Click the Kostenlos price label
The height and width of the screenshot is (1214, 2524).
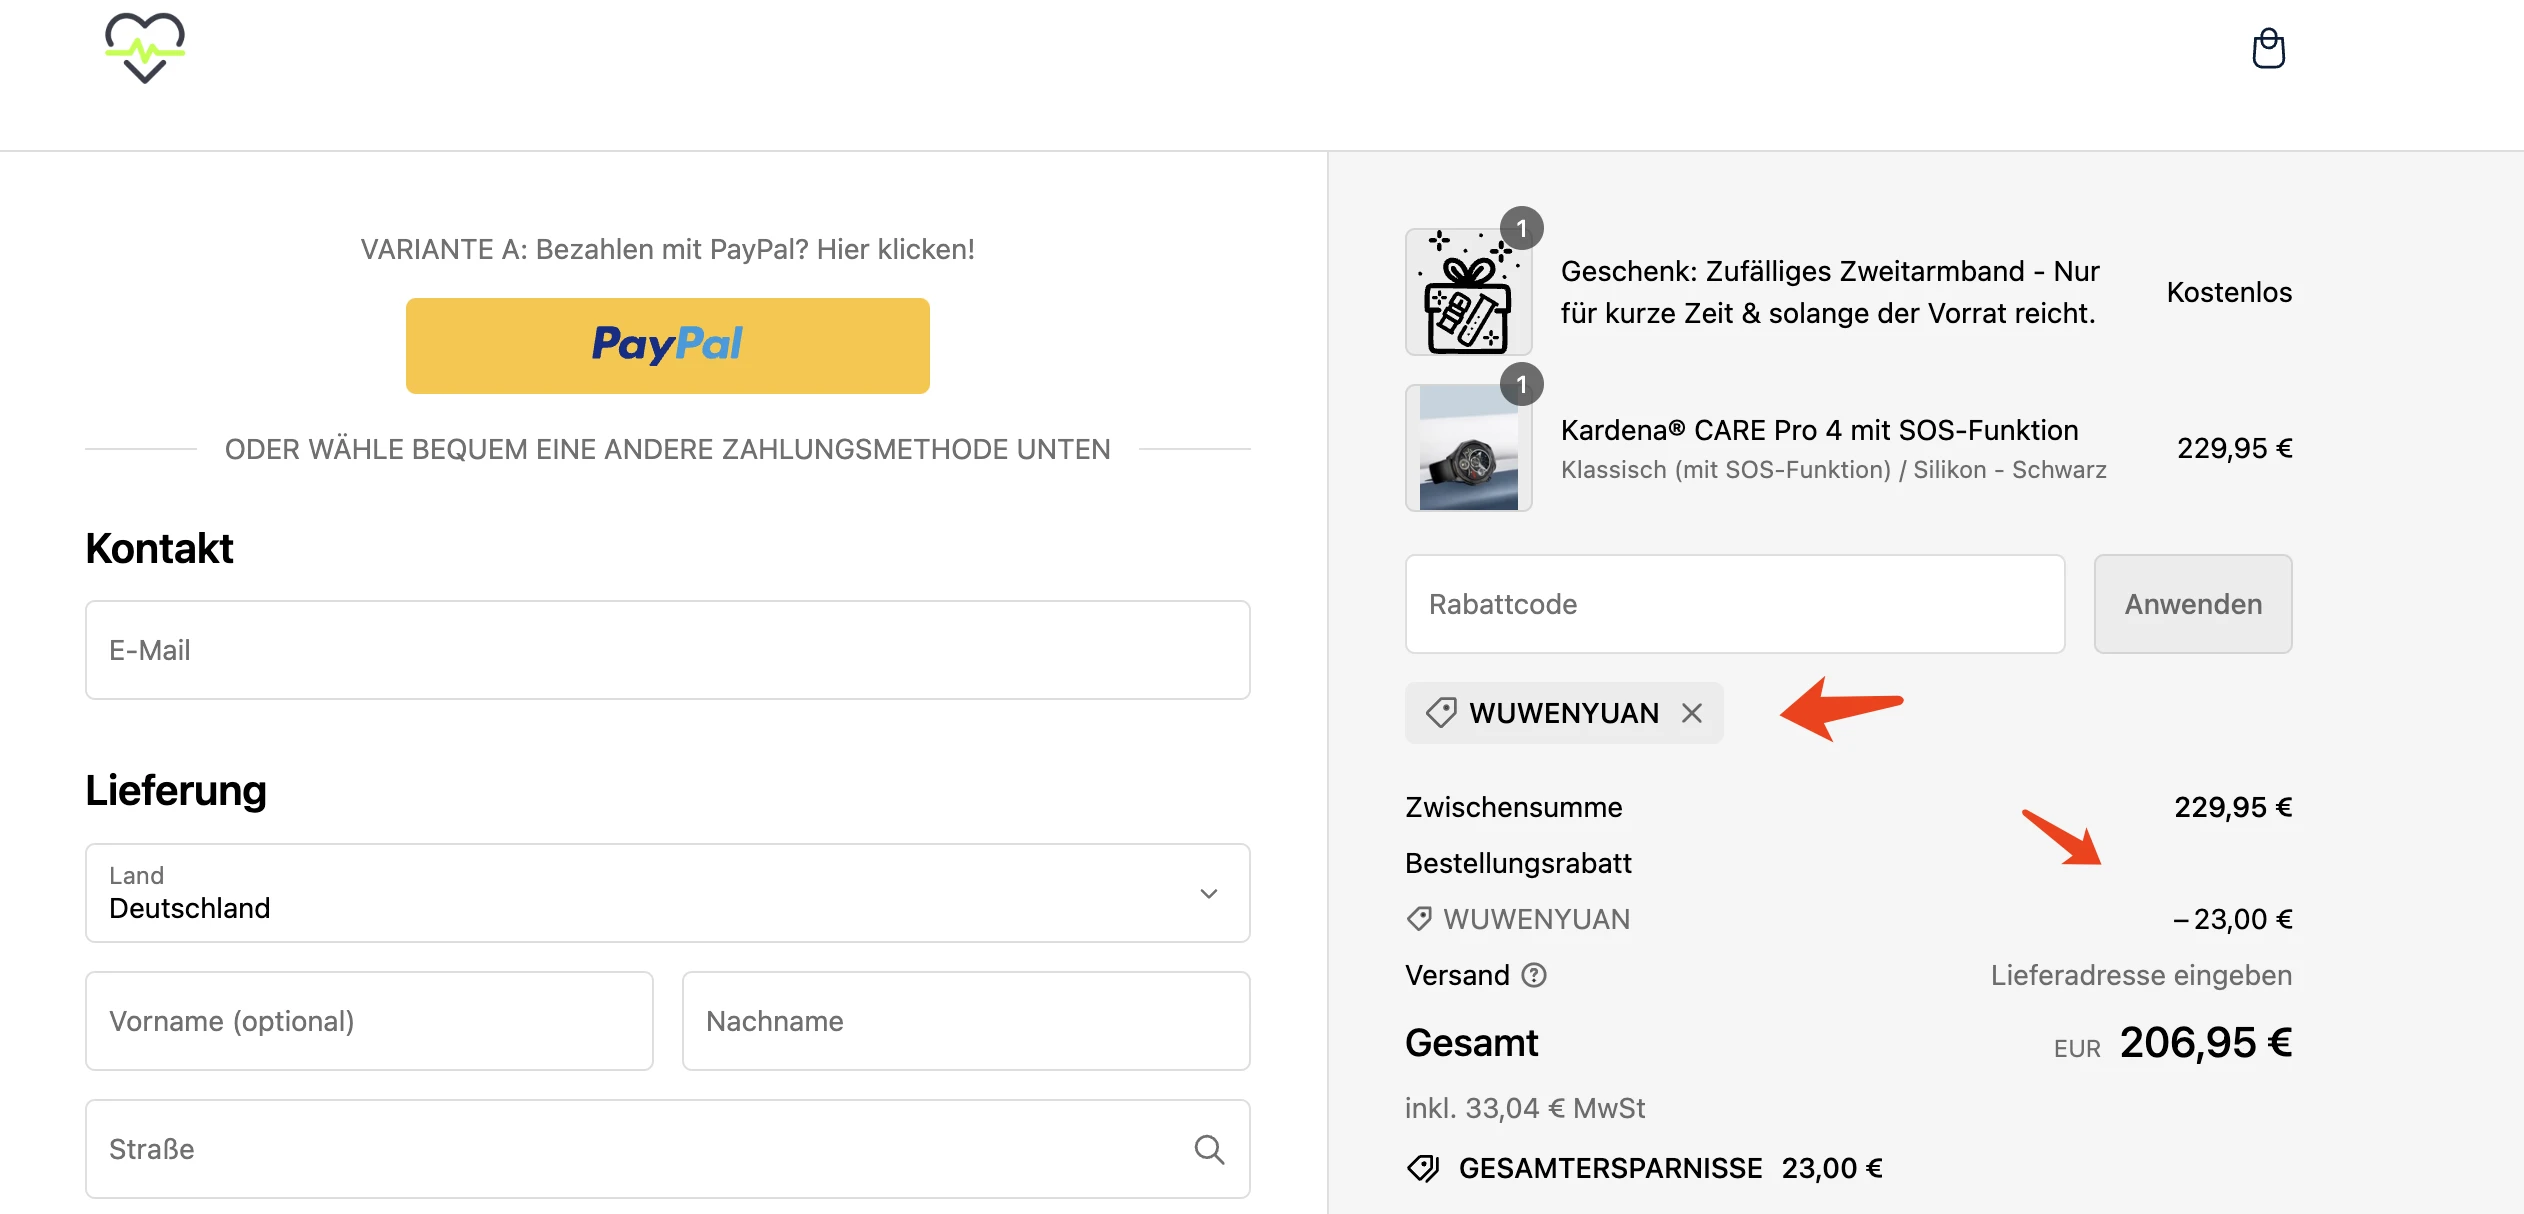point(2229,292)
